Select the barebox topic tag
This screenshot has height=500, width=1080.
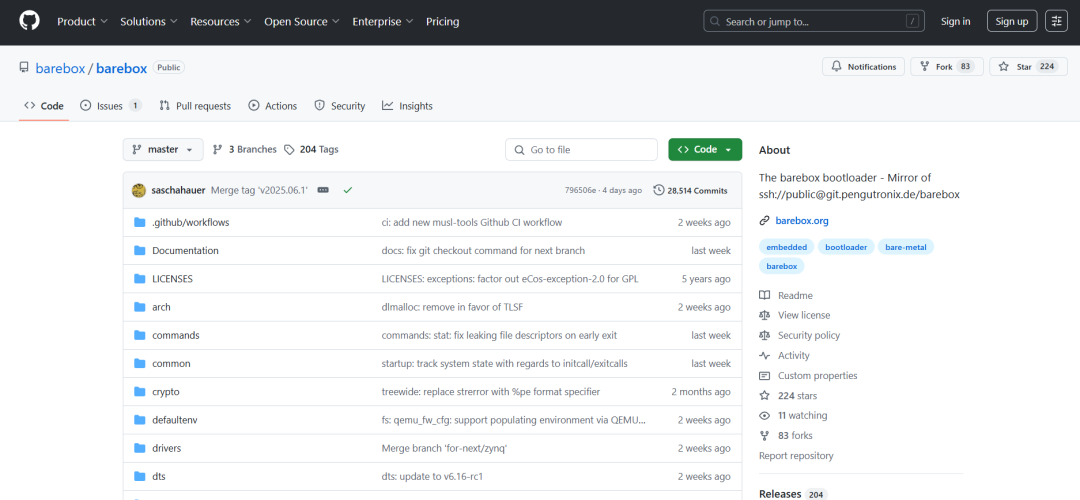(x=781, y=266)
